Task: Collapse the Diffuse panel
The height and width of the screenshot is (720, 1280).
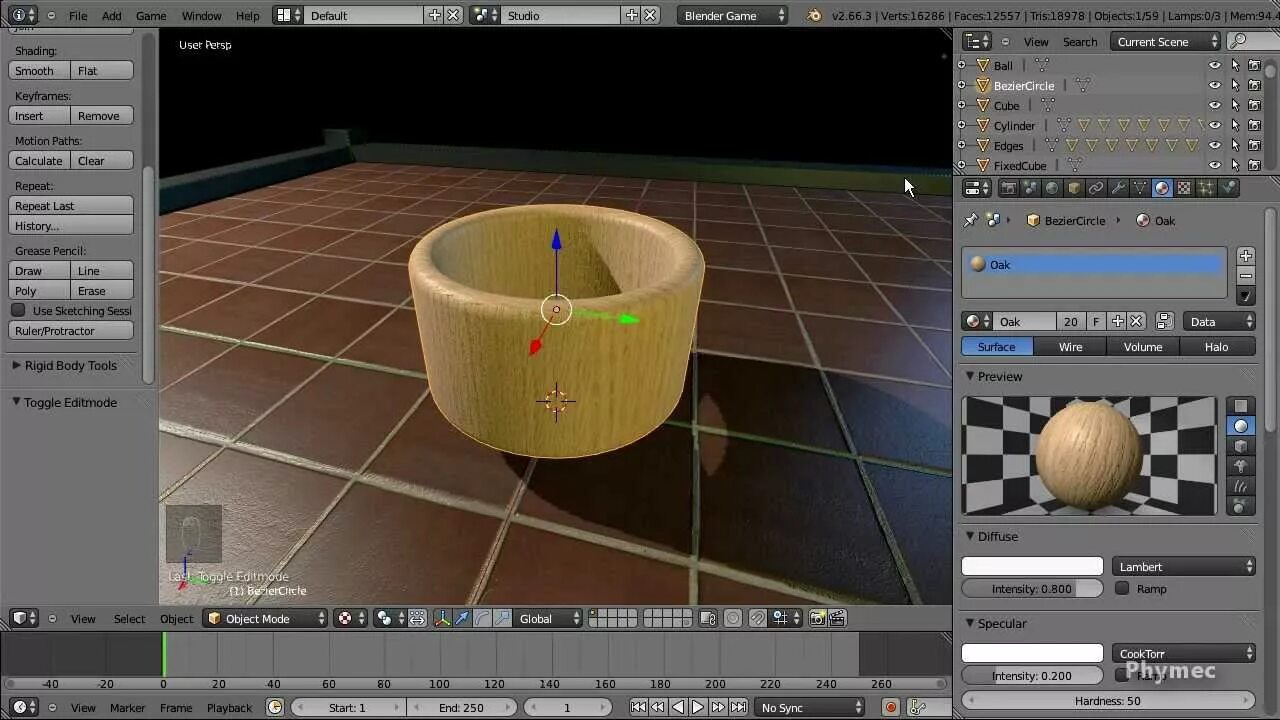Action: 969,536
